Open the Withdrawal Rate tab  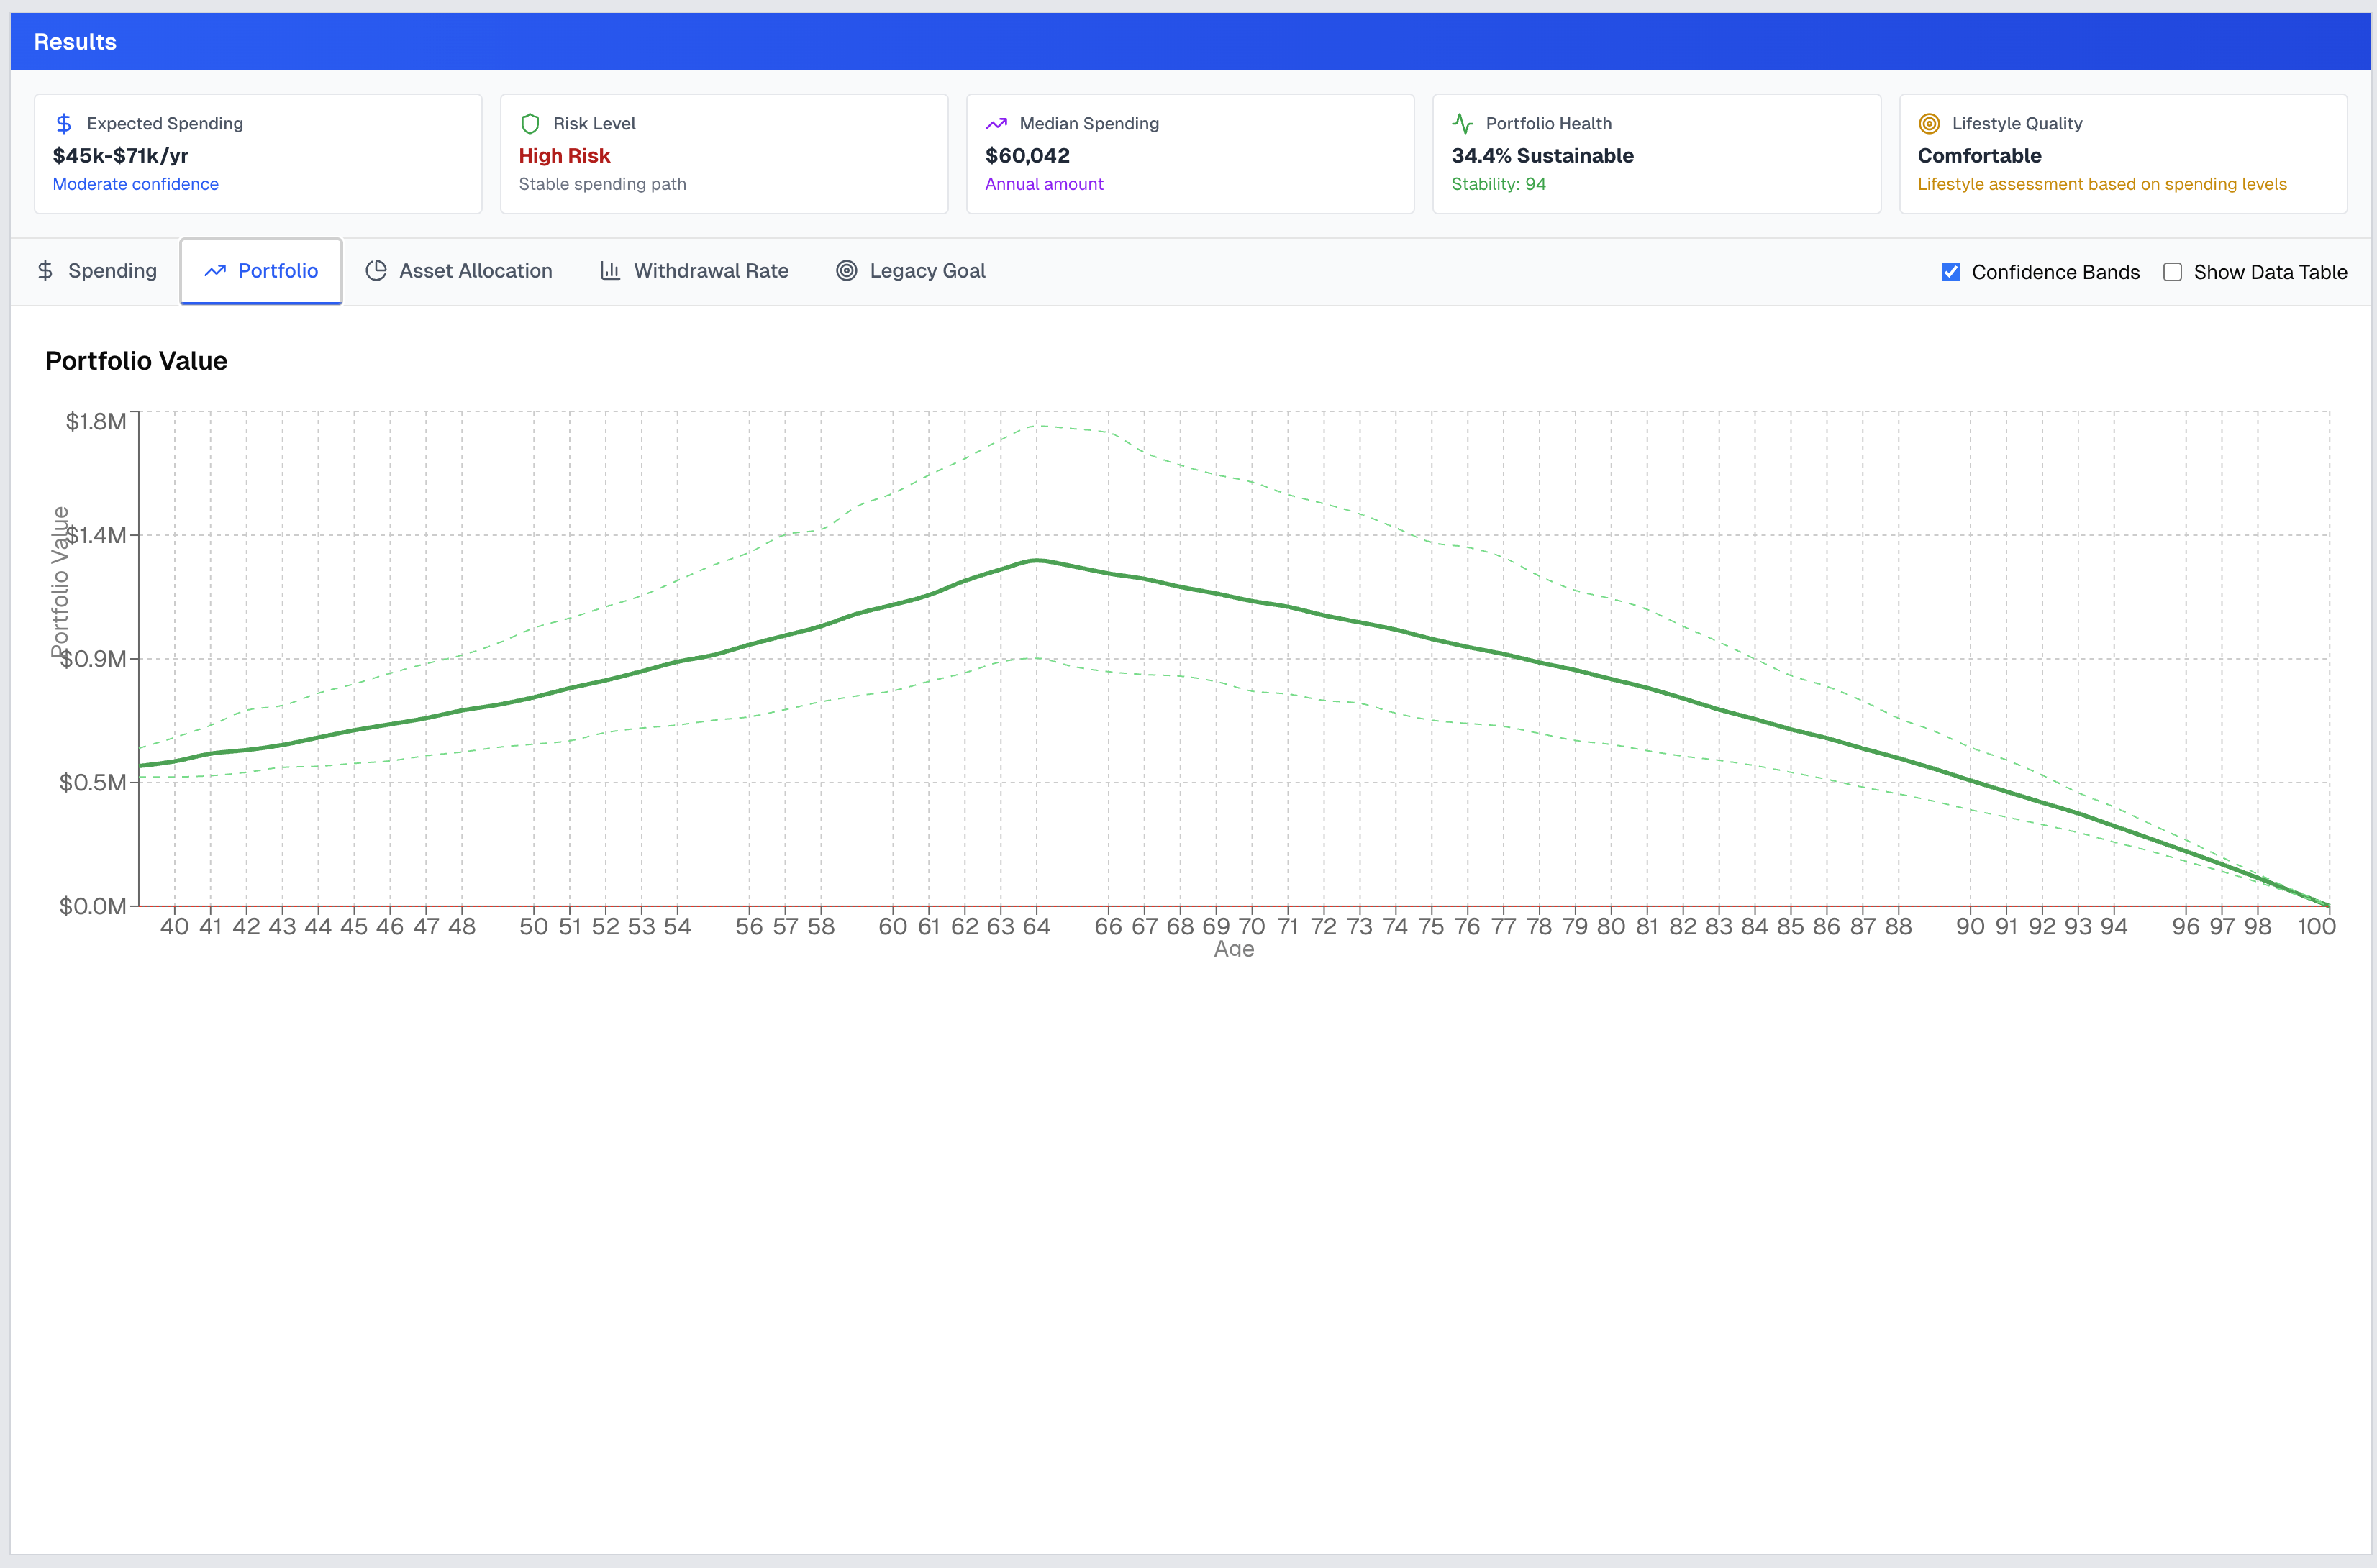tap(694, 271)
